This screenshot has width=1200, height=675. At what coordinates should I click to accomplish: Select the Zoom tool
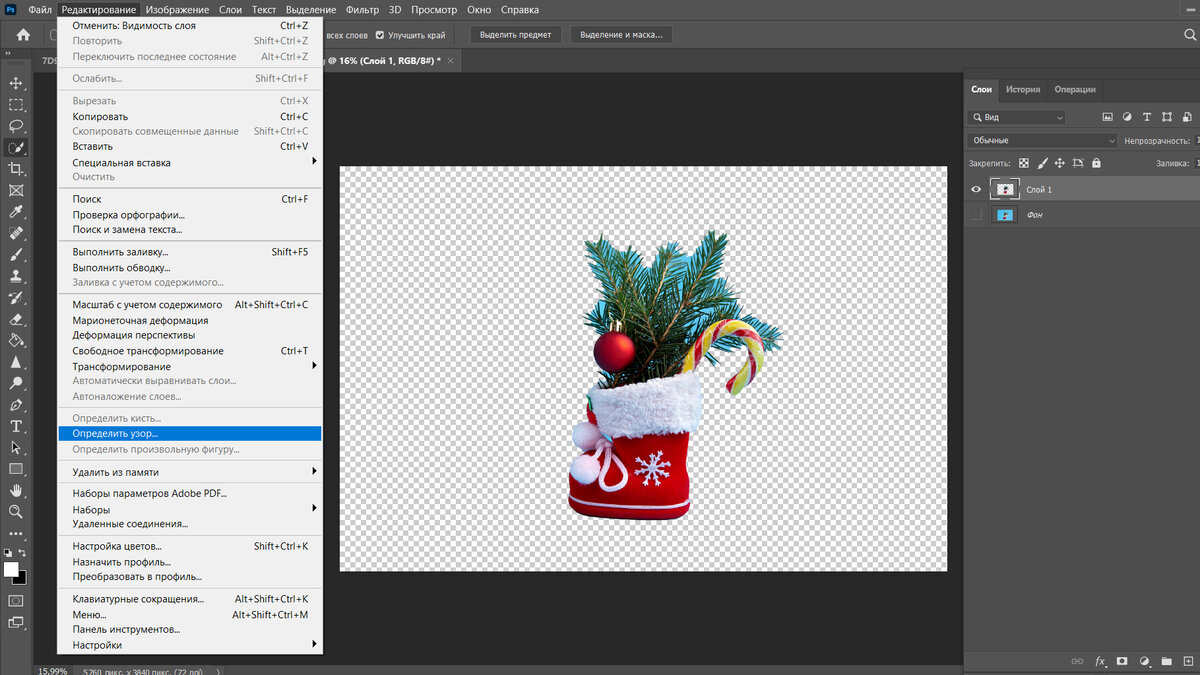[16, 512]
